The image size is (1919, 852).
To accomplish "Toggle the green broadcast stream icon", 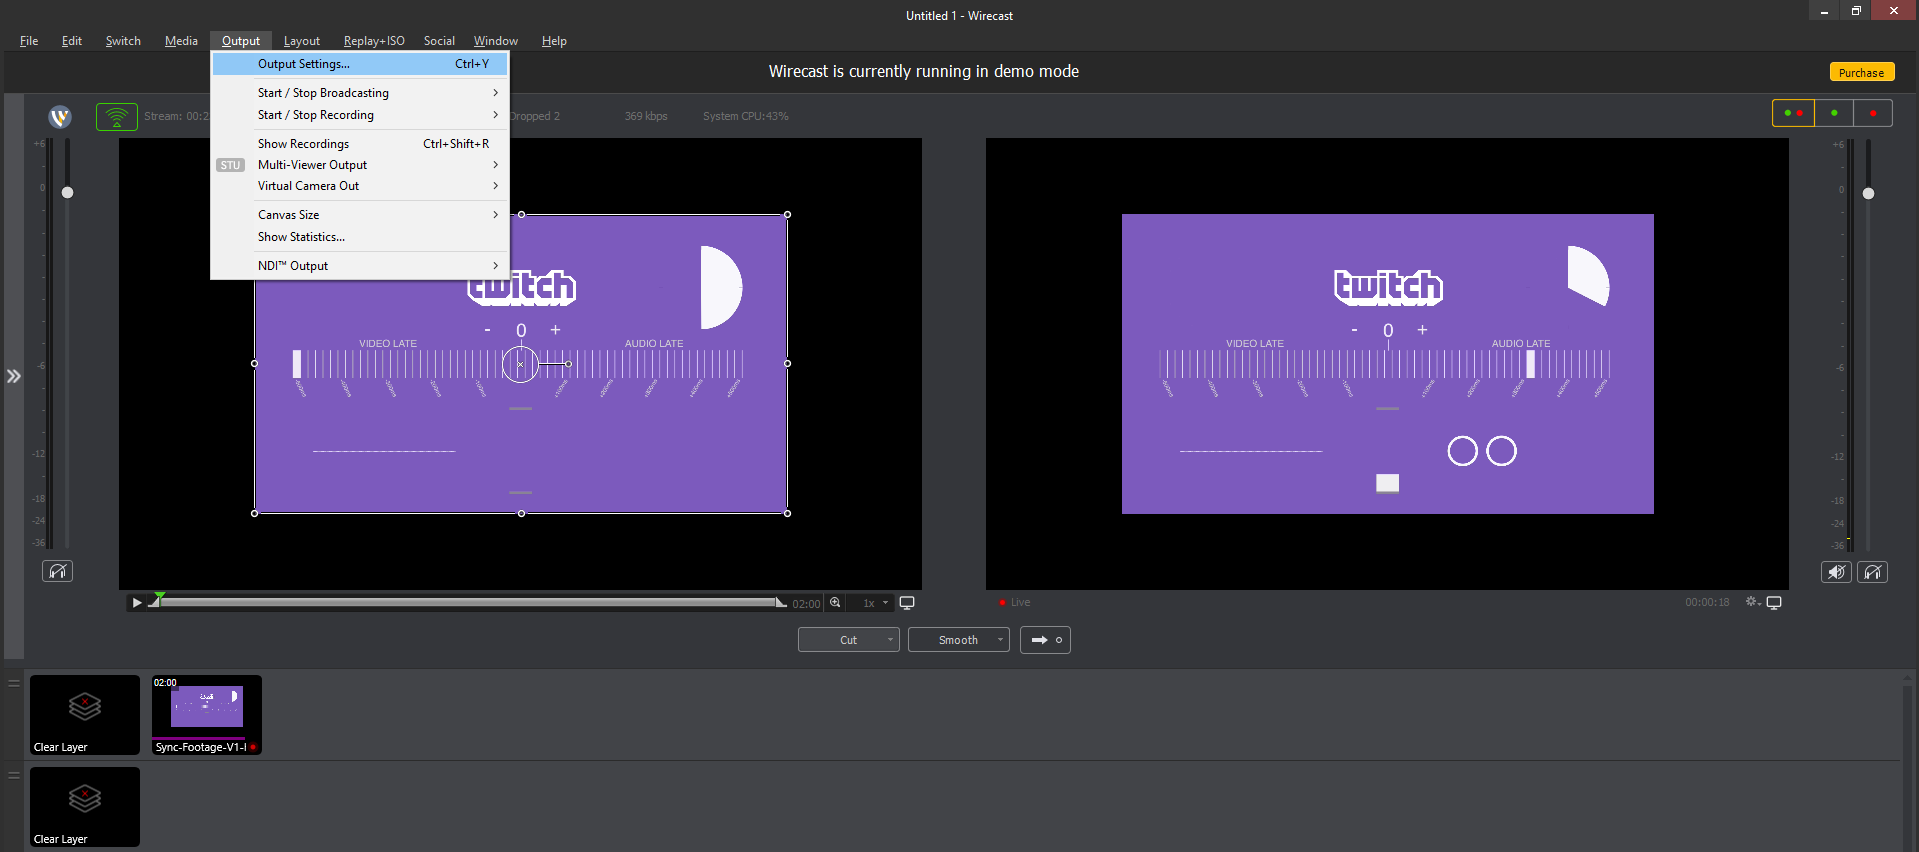I will pyautogui.click(x=117, y=117).
